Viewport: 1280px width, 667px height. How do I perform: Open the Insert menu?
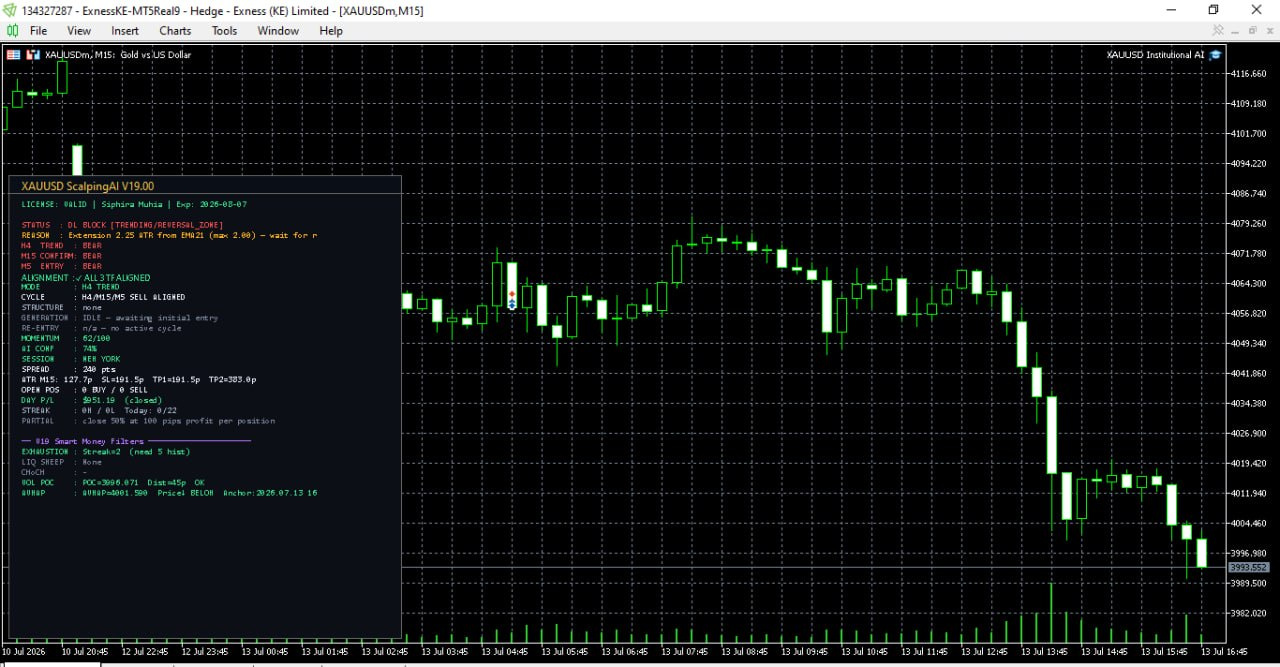[x=125, y=31]
